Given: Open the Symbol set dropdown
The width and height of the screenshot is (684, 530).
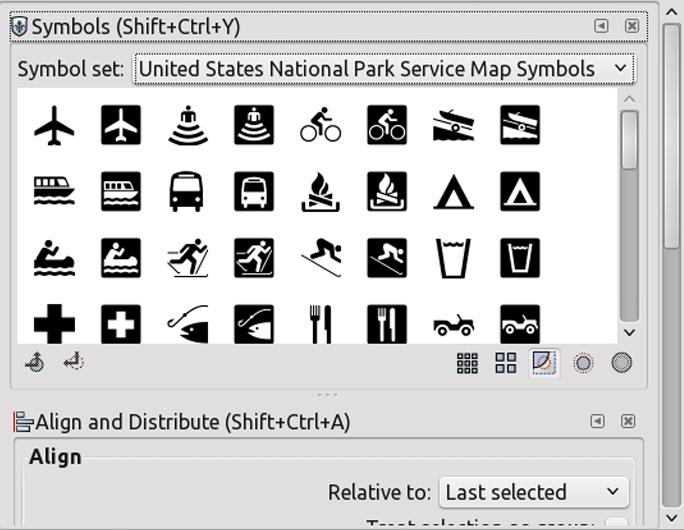Looking at the screenshot, I should [x=384, y=69].
